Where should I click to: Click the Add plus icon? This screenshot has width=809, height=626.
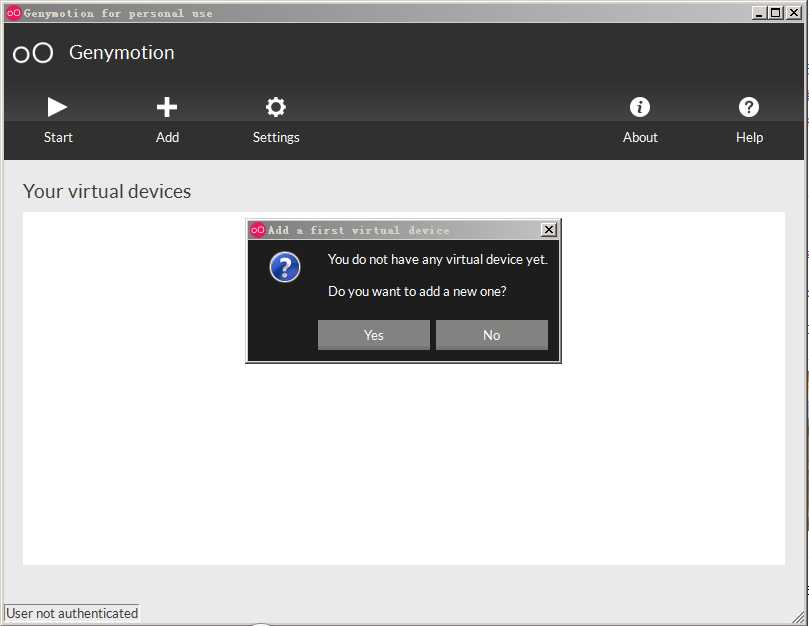point(167,107)
